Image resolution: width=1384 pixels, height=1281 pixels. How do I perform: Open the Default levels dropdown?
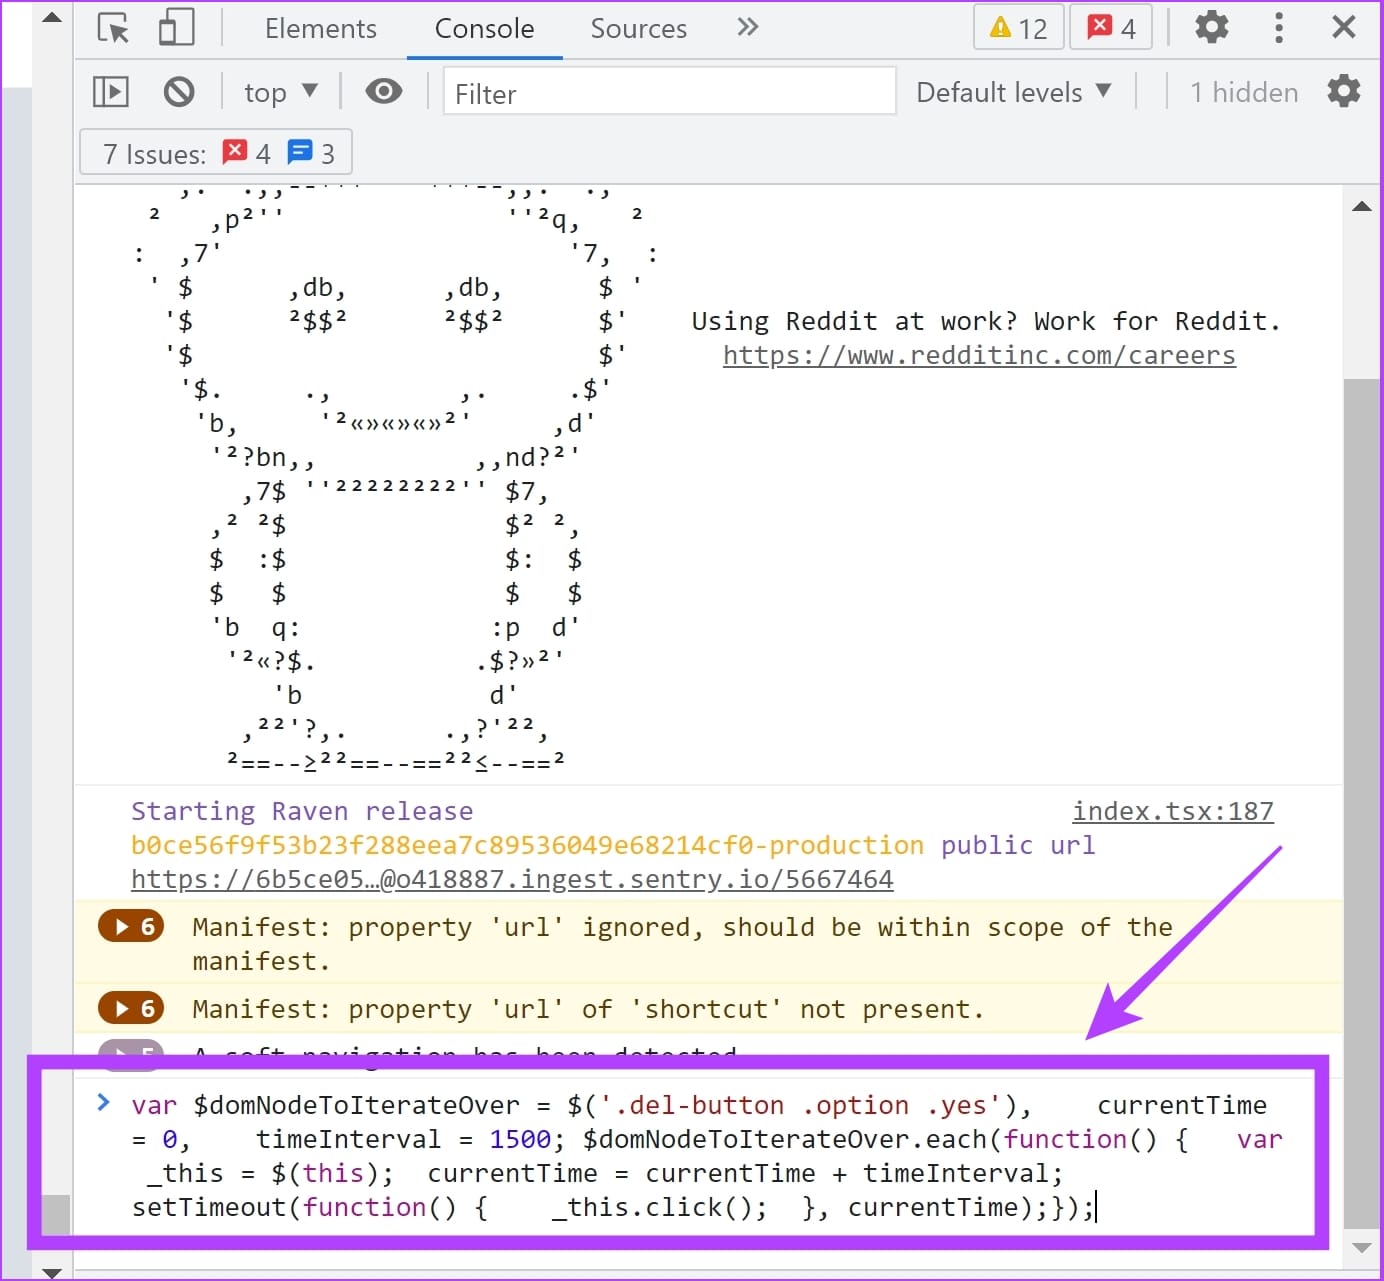point(1014,92)
